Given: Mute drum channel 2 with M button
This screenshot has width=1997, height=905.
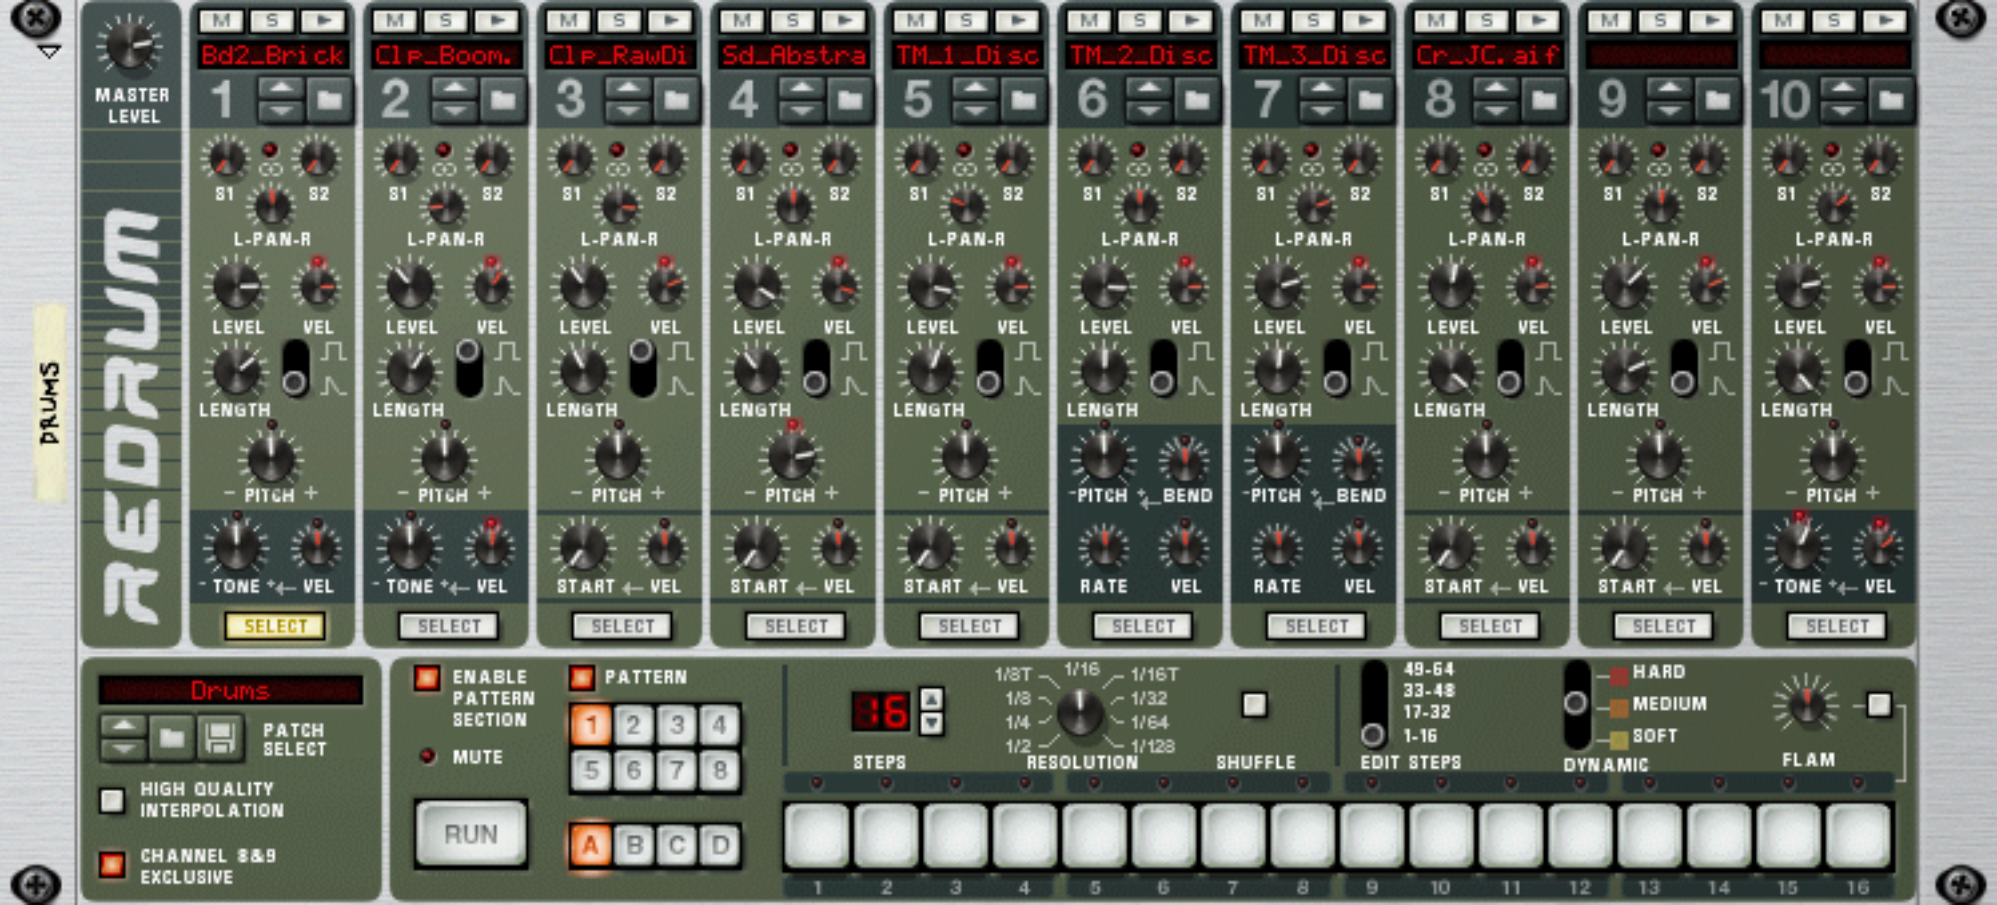Looking at the screenshot, I should 395,21.
